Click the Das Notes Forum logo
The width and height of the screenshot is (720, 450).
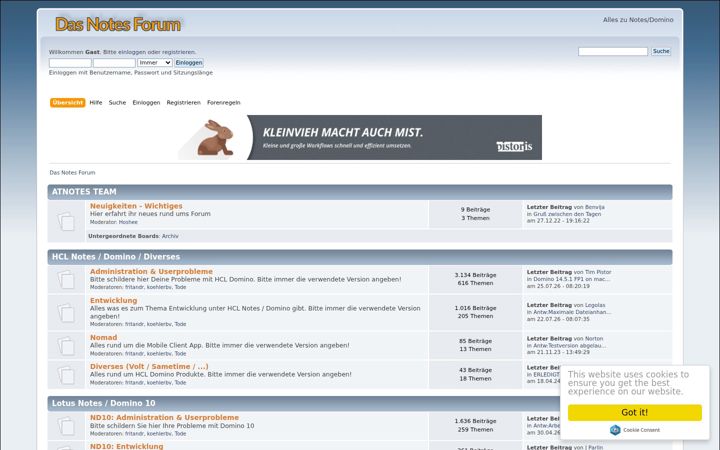[x=118, y=24]
